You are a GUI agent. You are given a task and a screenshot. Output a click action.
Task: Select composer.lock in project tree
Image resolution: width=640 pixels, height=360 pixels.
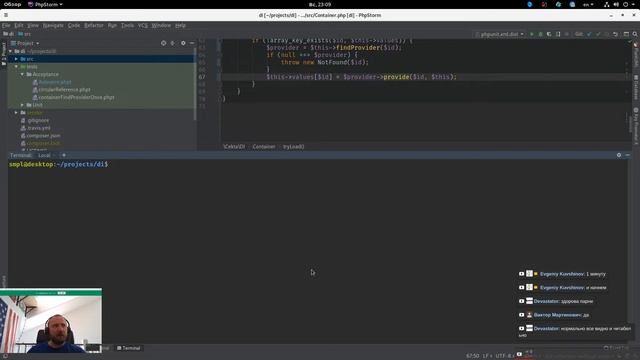(x=43, y=143)
